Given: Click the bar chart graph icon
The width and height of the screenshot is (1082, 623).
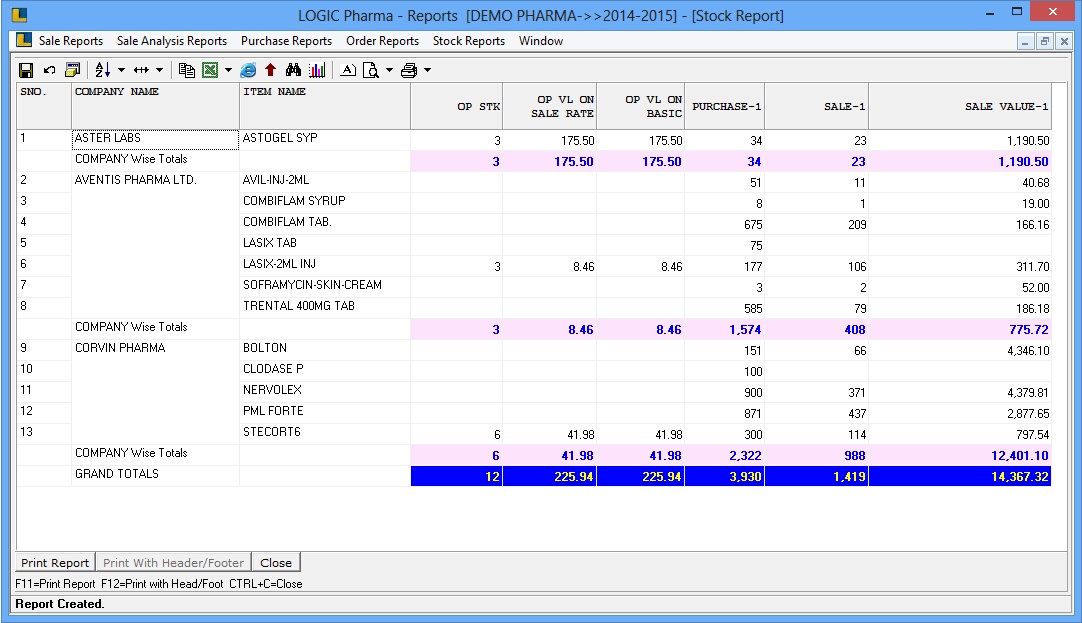Looking at the screenshot, I should coord(317,70).
